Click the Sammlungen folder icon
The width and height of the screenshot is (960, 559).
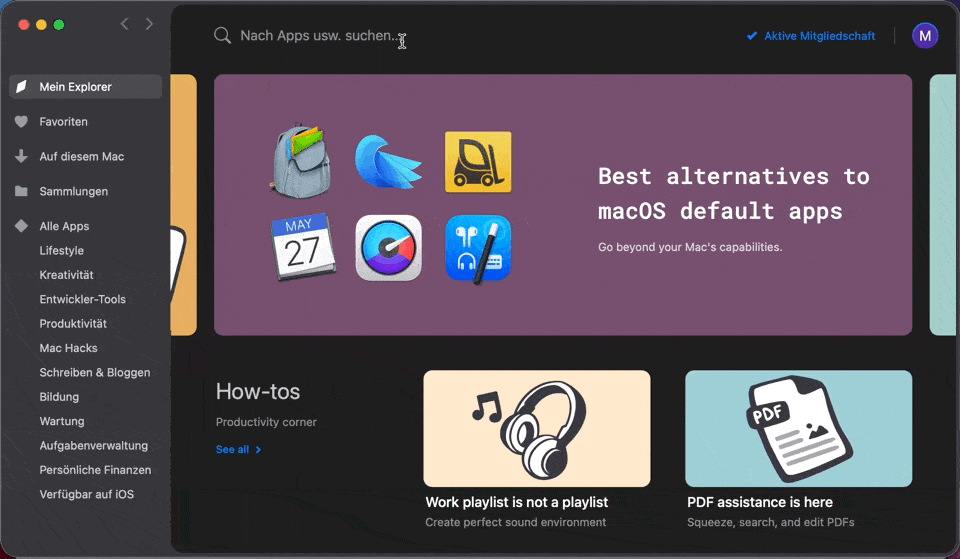click(x=21, y=191)
